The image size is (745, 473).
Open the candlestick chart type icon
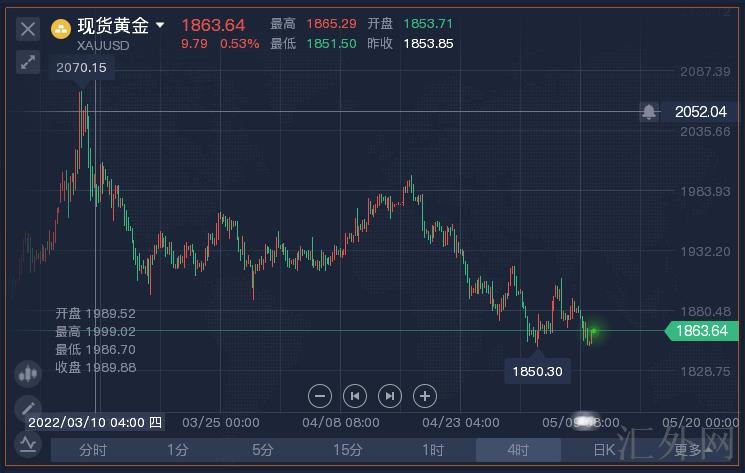tap(28, 374)
